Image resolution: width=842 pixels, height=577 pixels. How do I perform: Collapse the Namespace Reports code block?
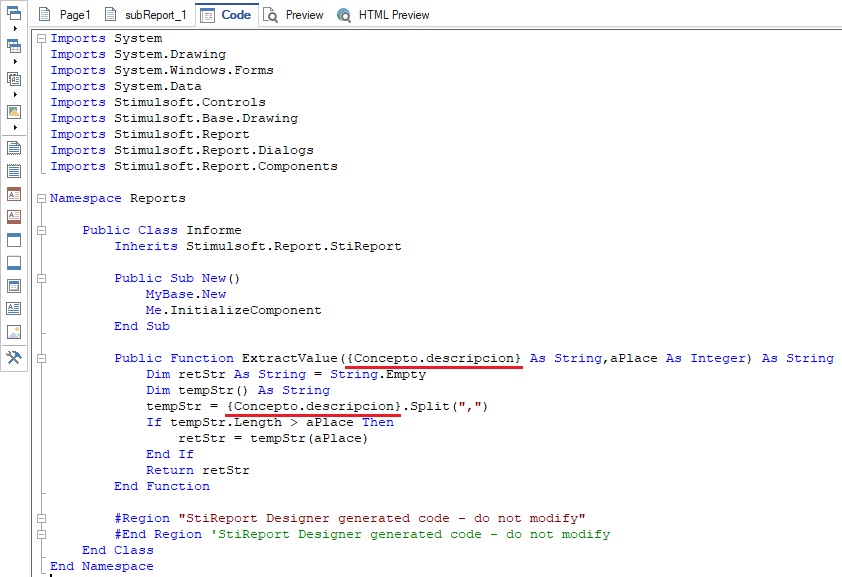point(40,198)
